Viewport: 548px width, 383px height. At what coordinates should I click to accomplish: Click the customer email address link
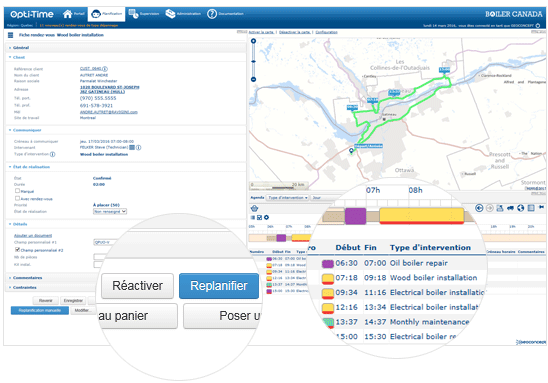(x=109, y=112)
